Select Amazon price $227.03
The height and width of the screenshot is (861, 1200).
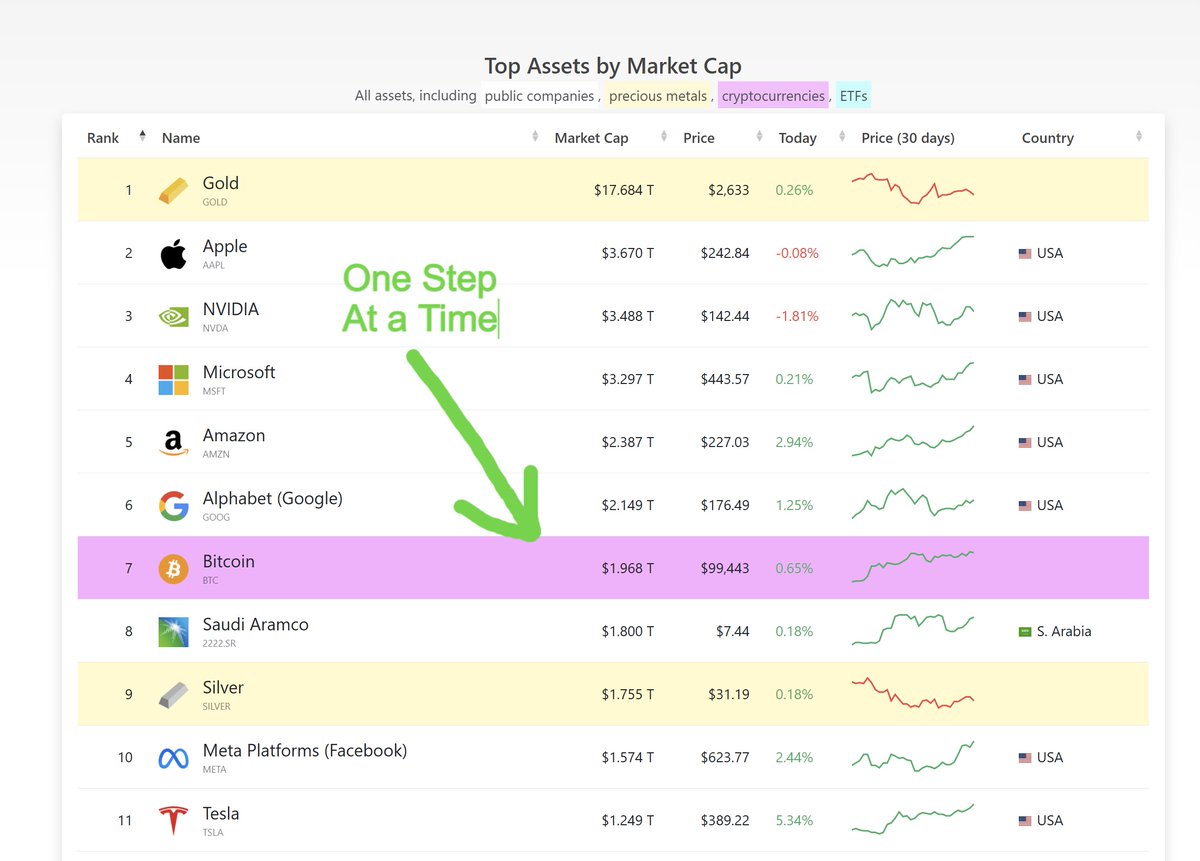[x=725, y=442]
